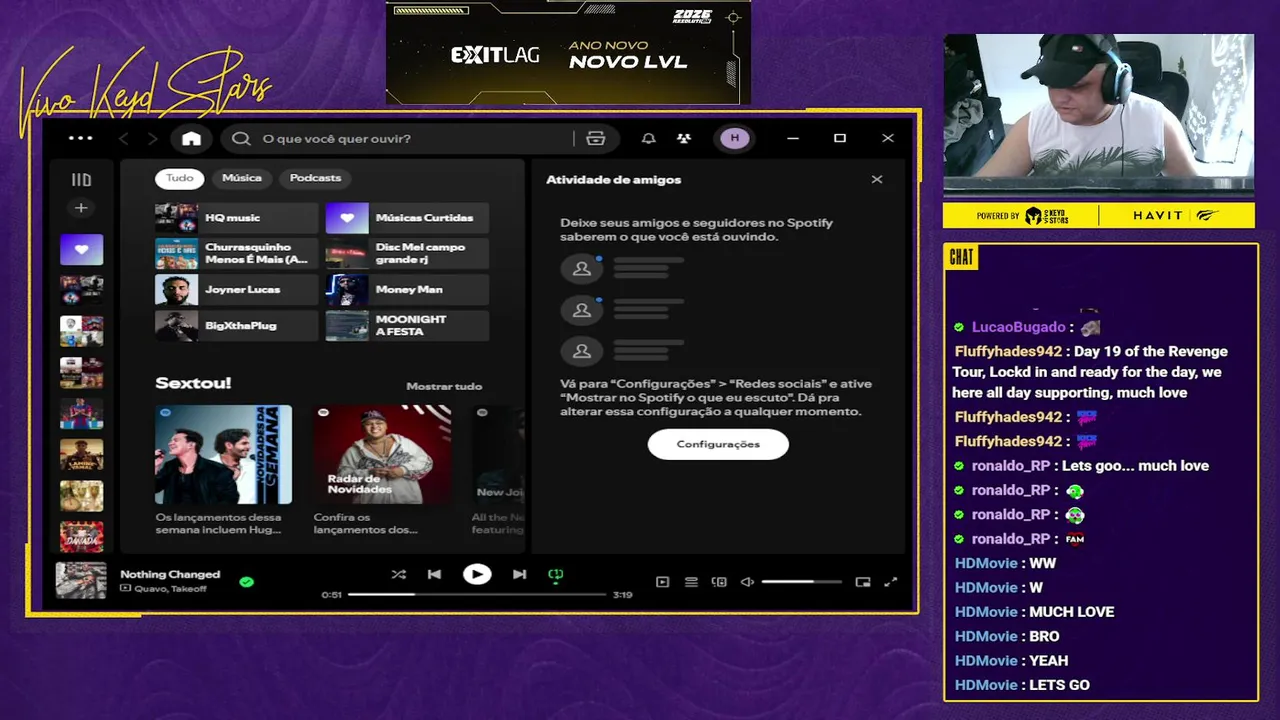The height and width of the screenshot is (720, 1280).
Task: Click the magnifier search icon
Action: (x=241, y=138)
